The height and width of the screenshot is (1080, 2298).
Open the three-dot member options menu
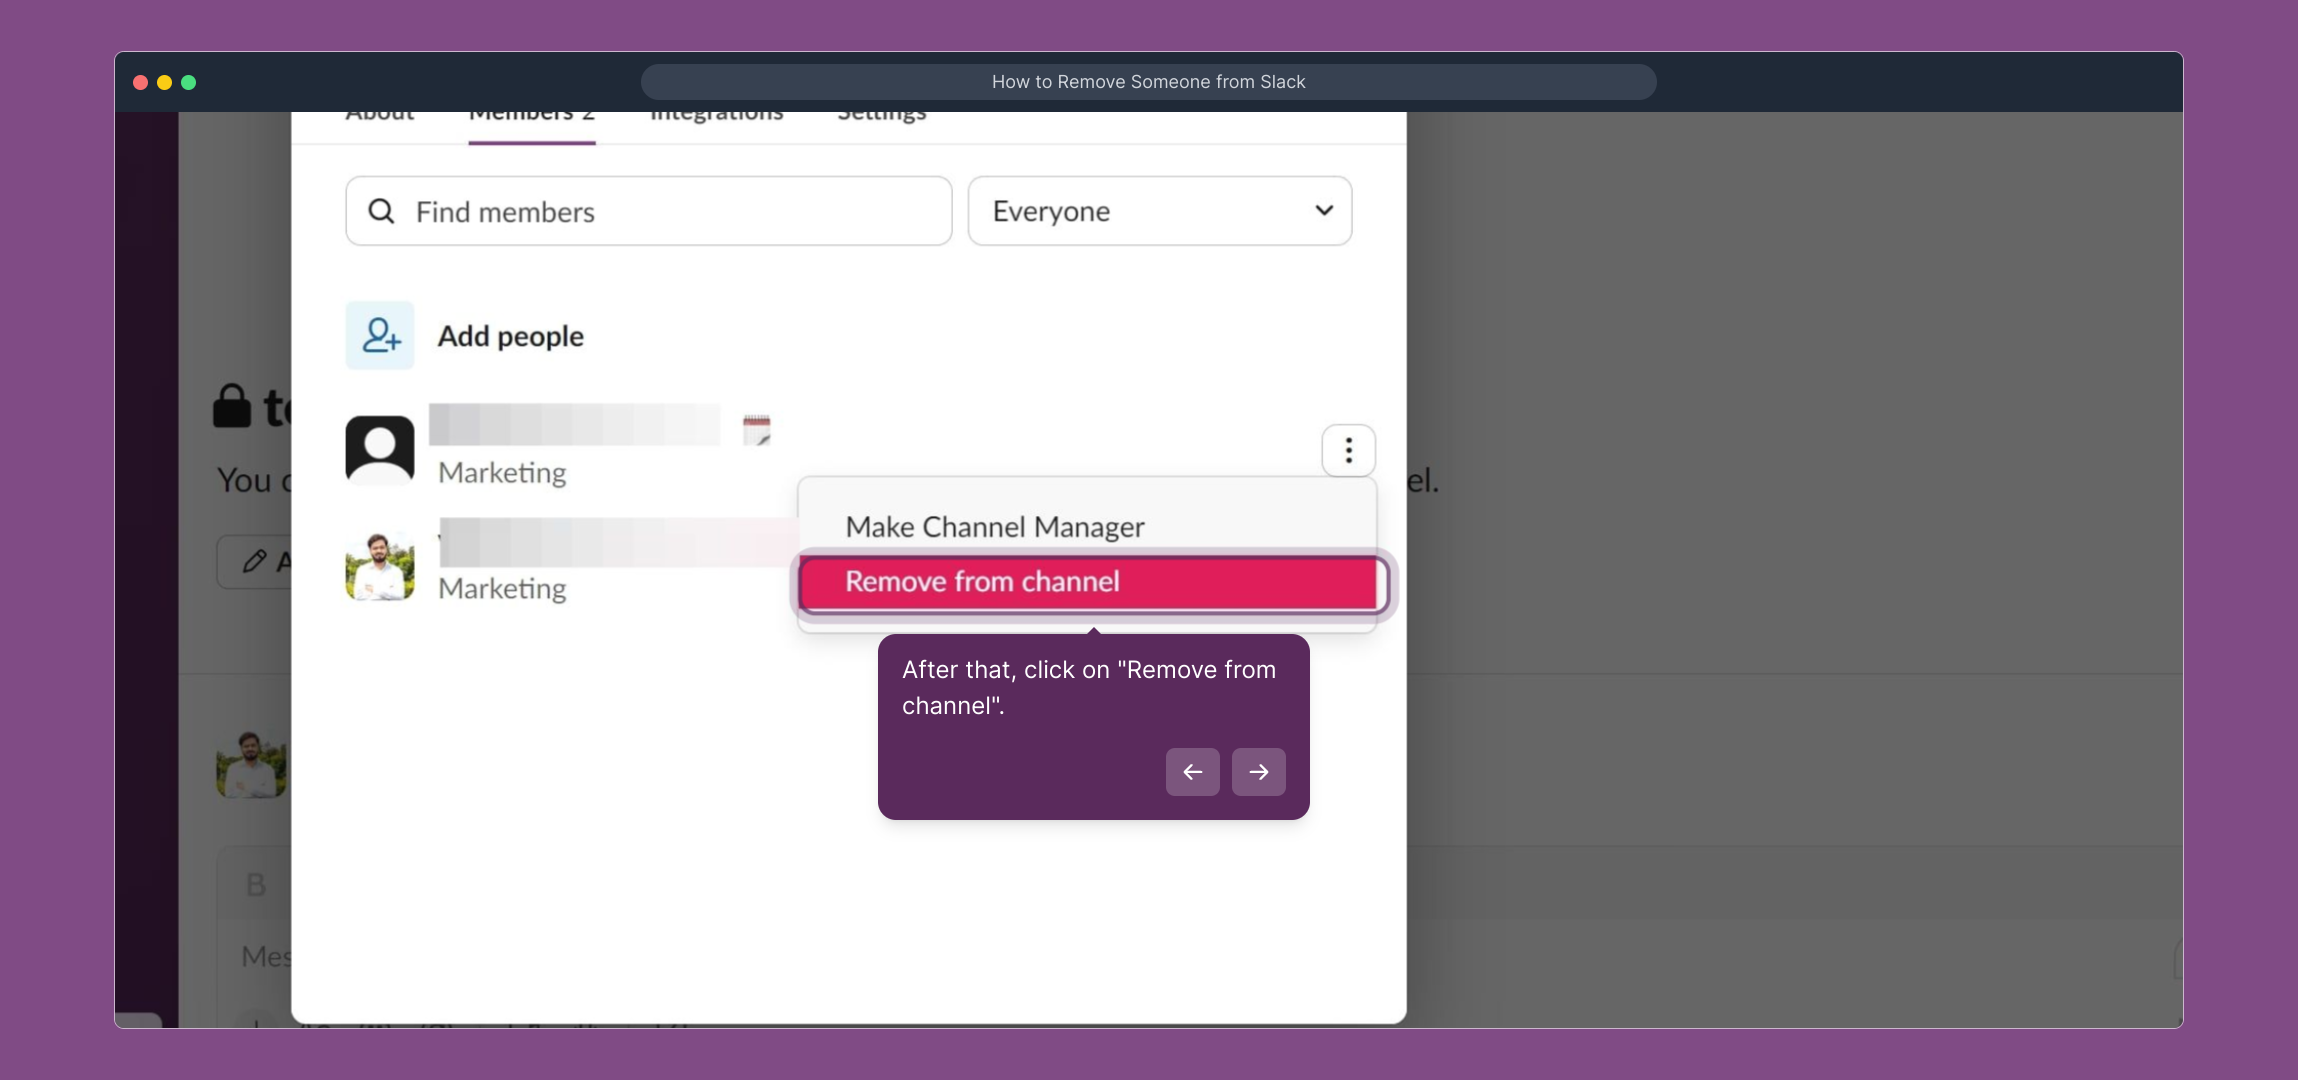coord(1349,451)
